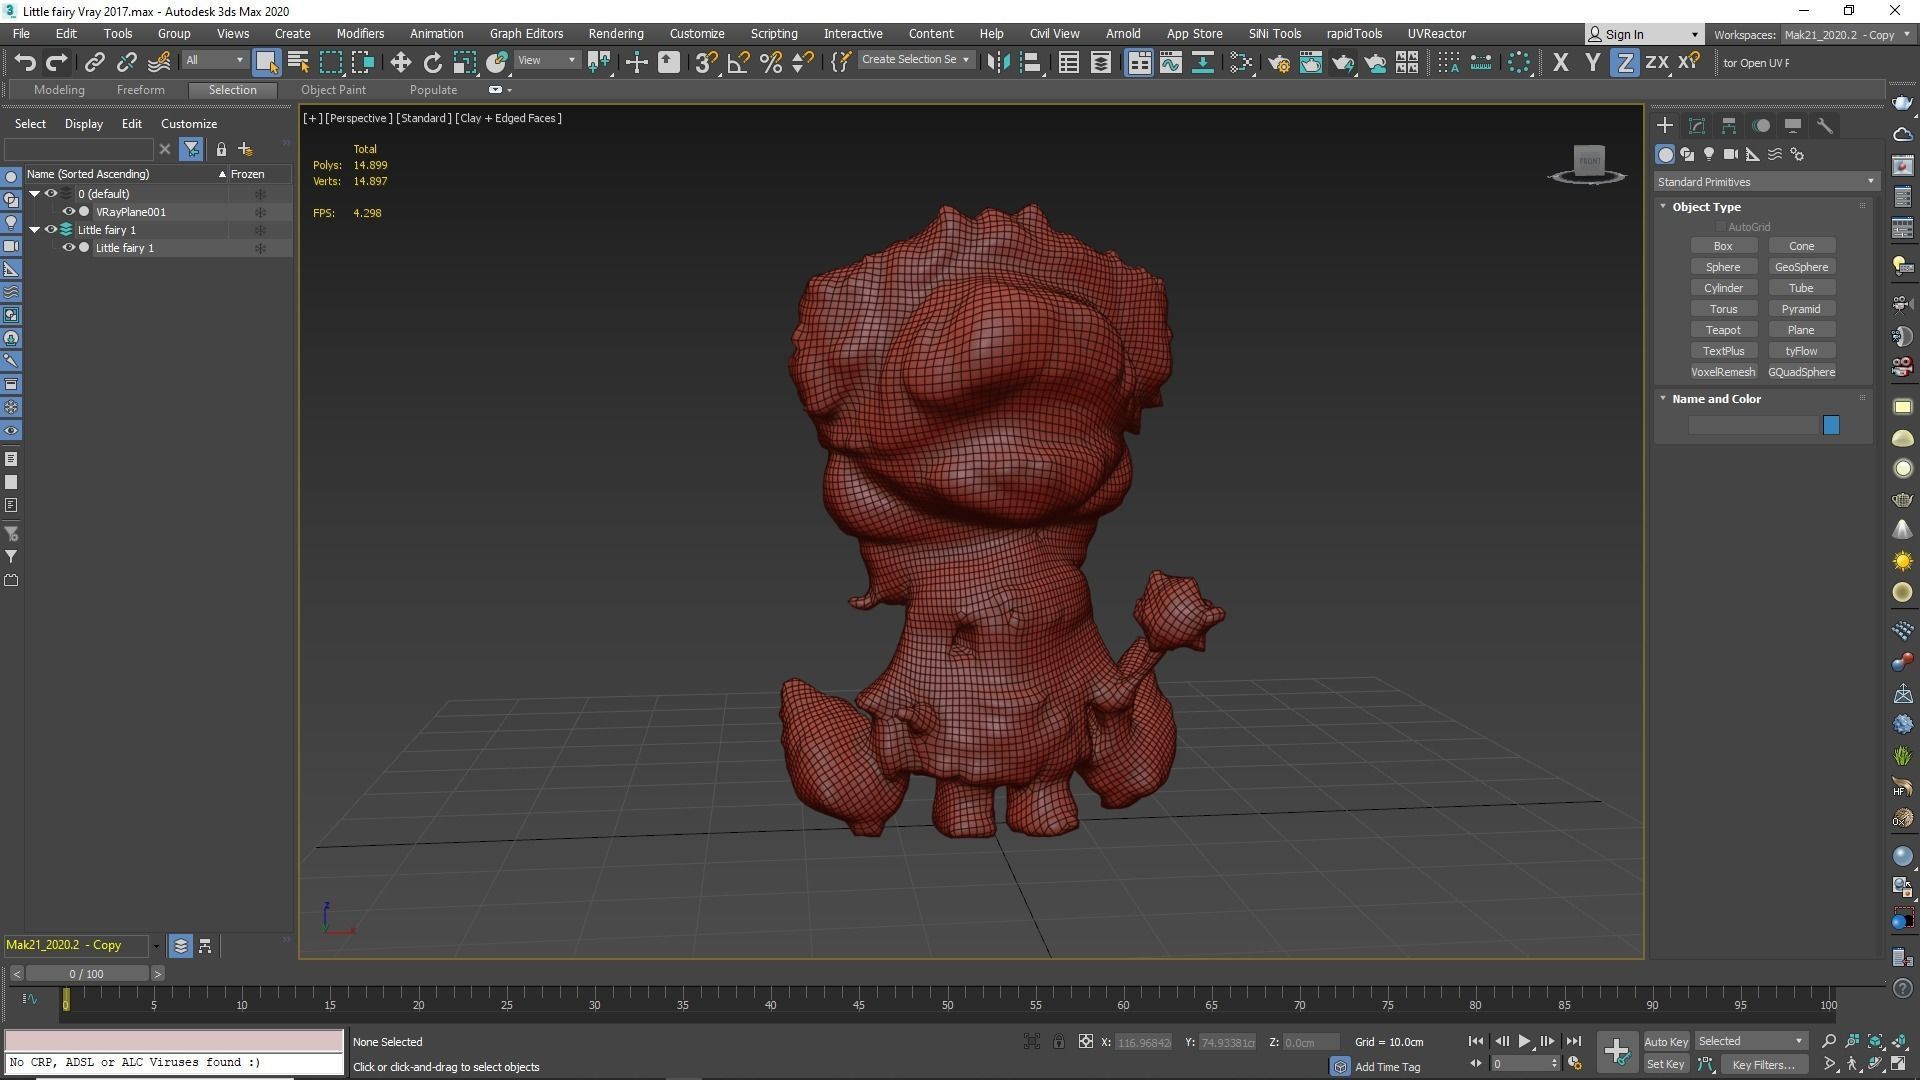The image size is (1920, 1080).
Task: Open the Display command panel tab
Action: pyautogui.click(x=1793, y=125)
